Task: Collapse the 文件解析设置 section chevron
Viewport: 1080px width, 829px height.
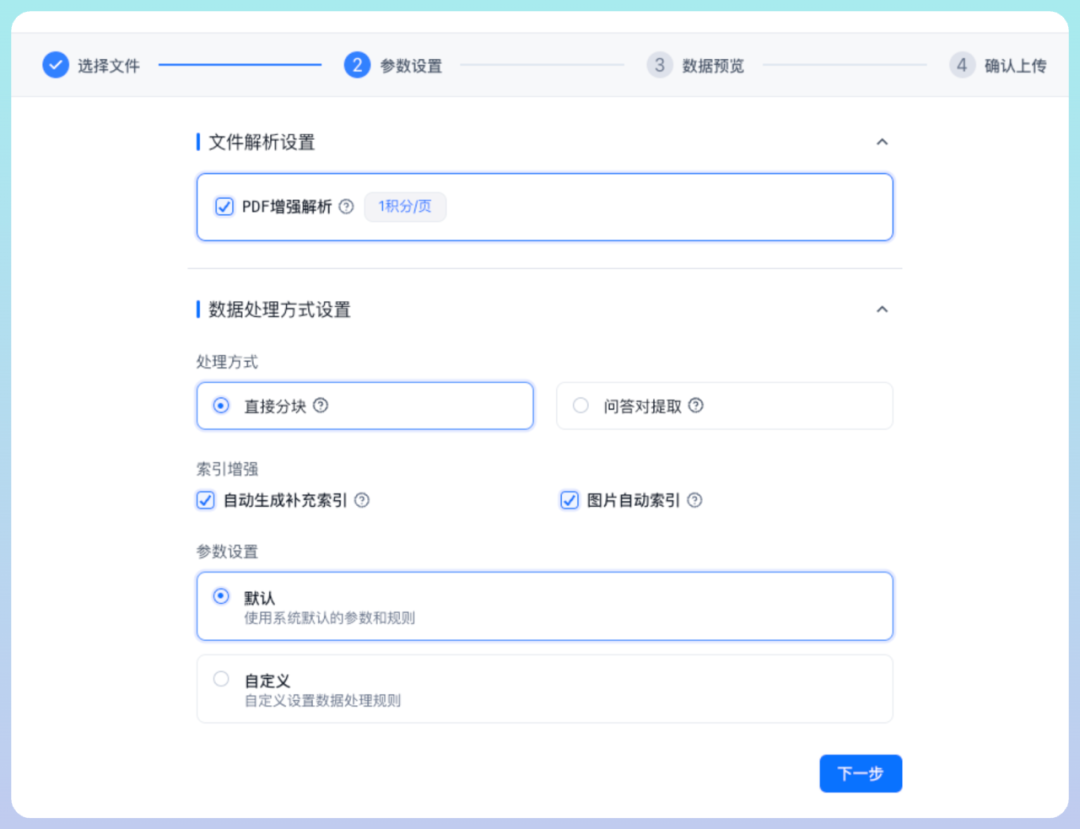Action: pyautogui.click(x=882, y=142)
